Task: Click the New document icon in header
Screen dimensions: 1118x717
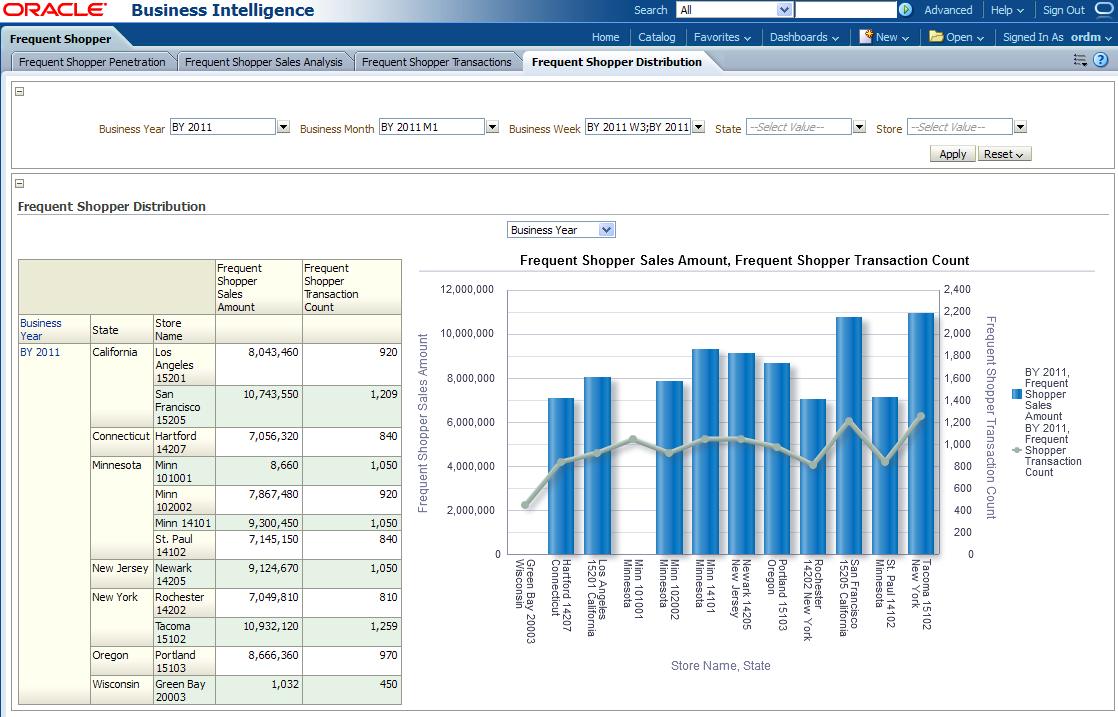Action: click(866, 36)
